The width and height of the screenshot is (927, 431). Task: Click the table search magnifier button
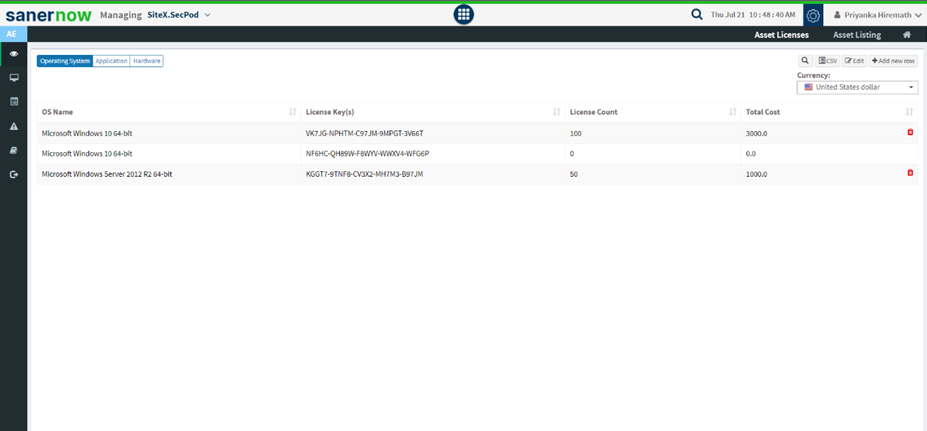pos(805,60)
